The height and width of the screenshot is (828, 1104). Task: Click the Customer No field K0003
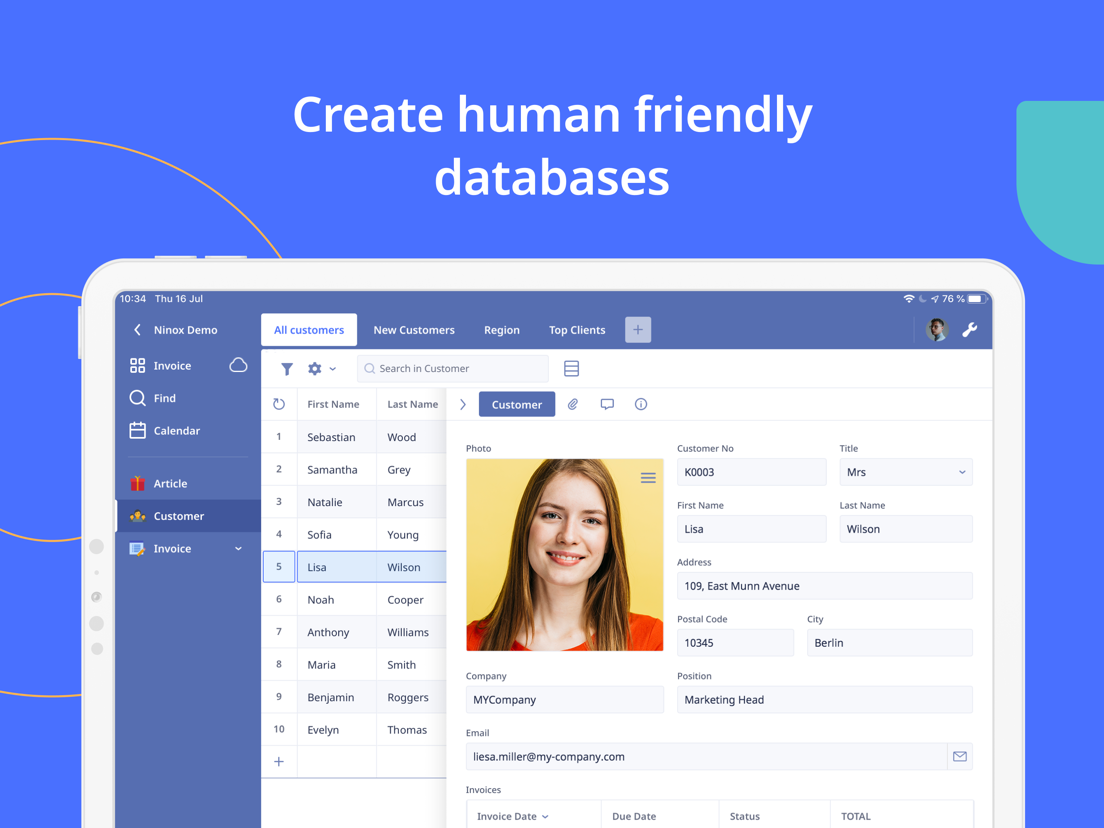[x=751, y=472]
